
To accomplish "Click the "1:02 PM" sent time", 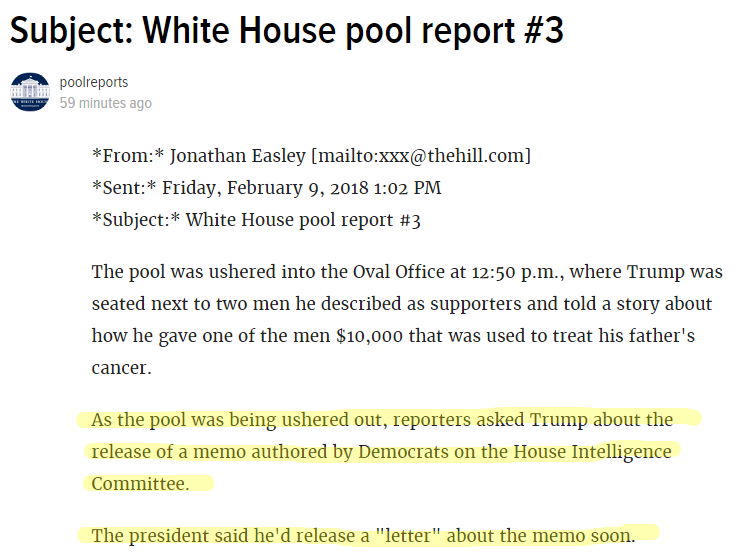I will click(x=408, y=188).
